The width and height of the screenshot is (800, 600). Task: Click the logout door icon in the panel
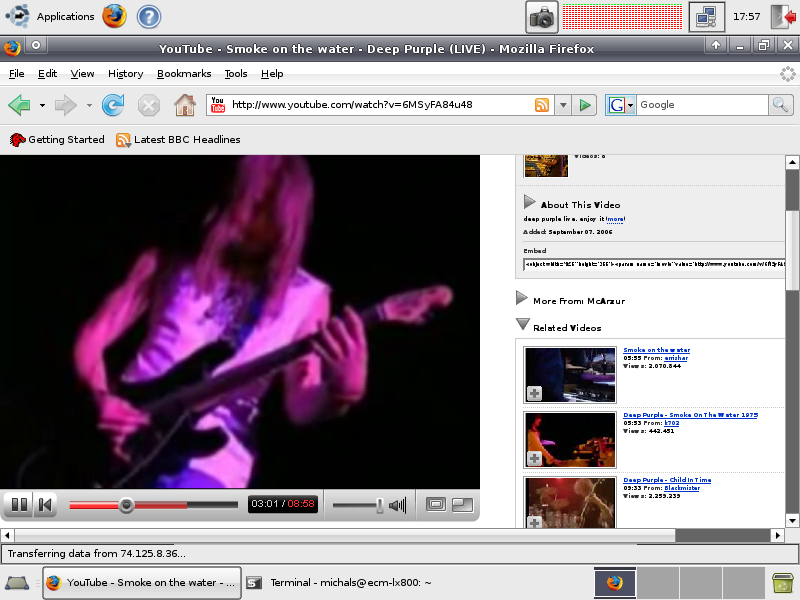click(x=784, y=17)
